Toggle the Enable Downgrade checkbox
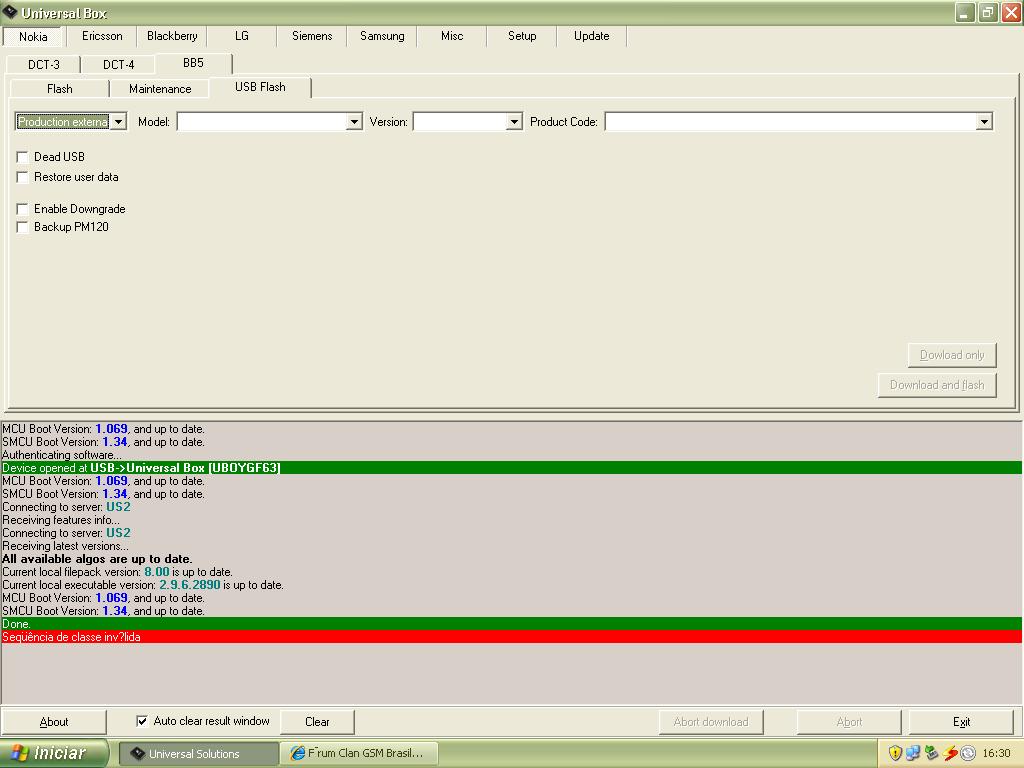 point(23,209)
